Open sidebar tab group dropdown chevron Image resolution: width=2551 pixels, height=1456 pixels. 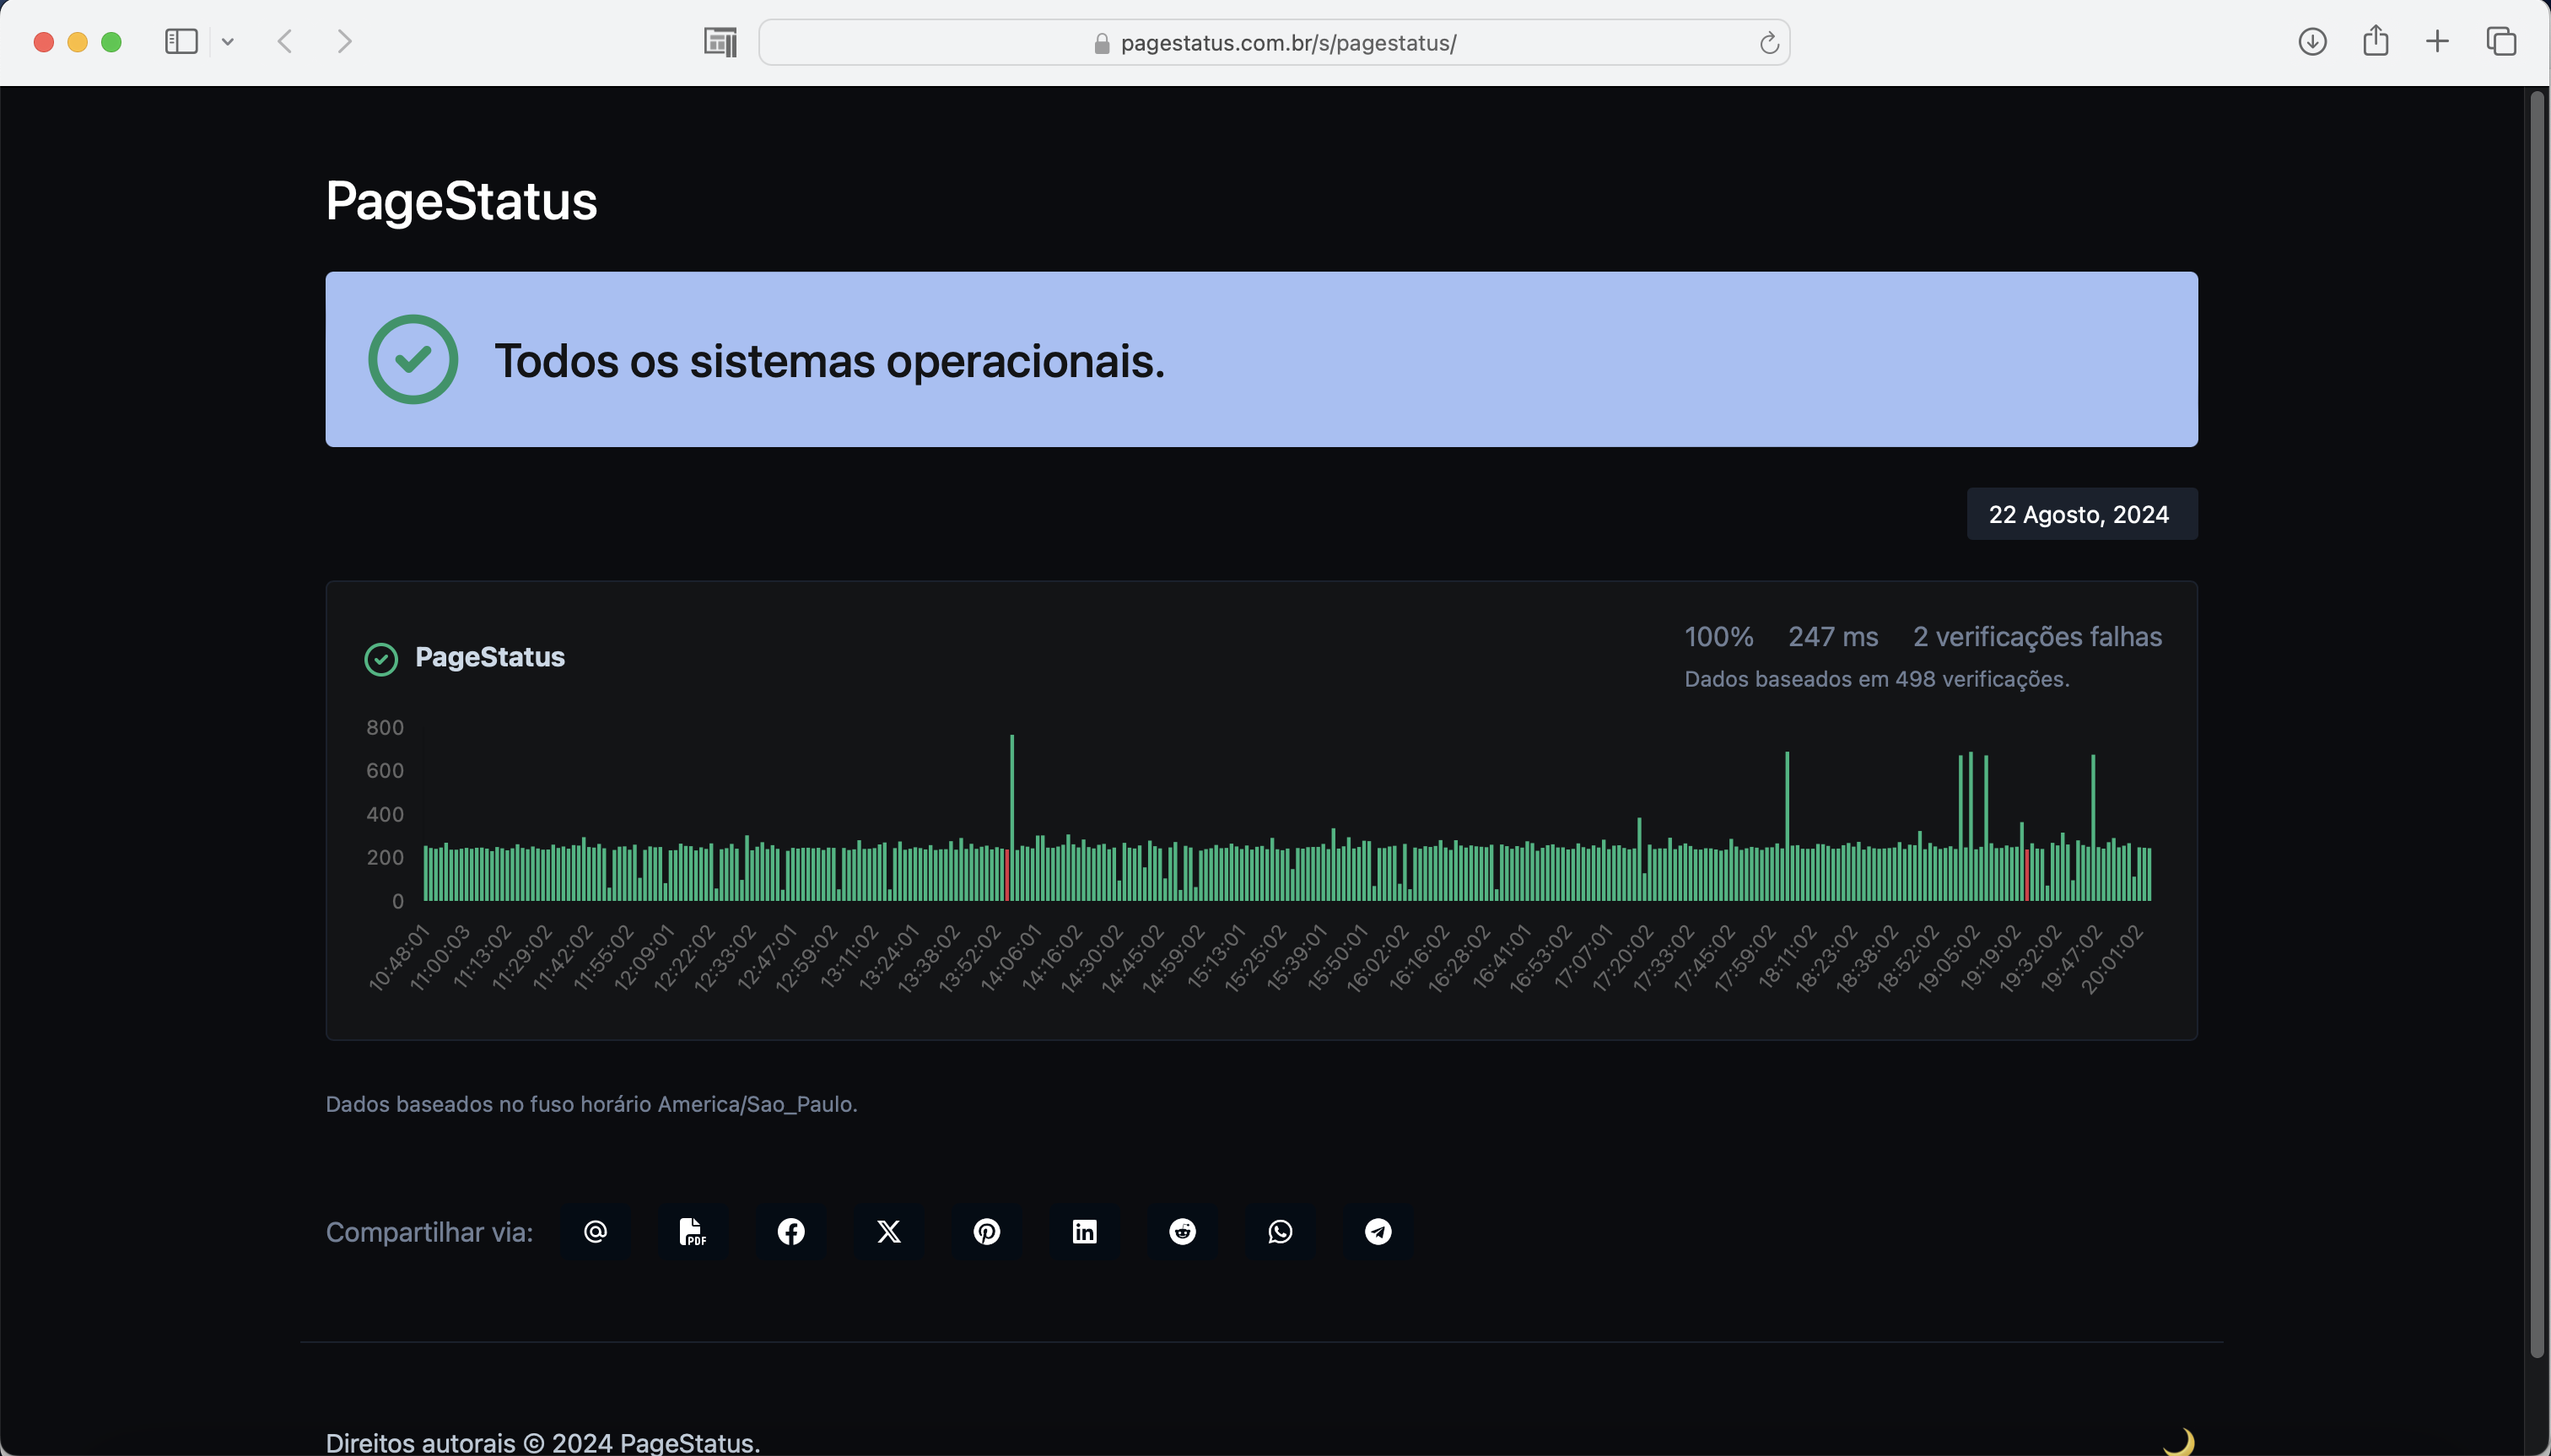(x=228, y=42)
